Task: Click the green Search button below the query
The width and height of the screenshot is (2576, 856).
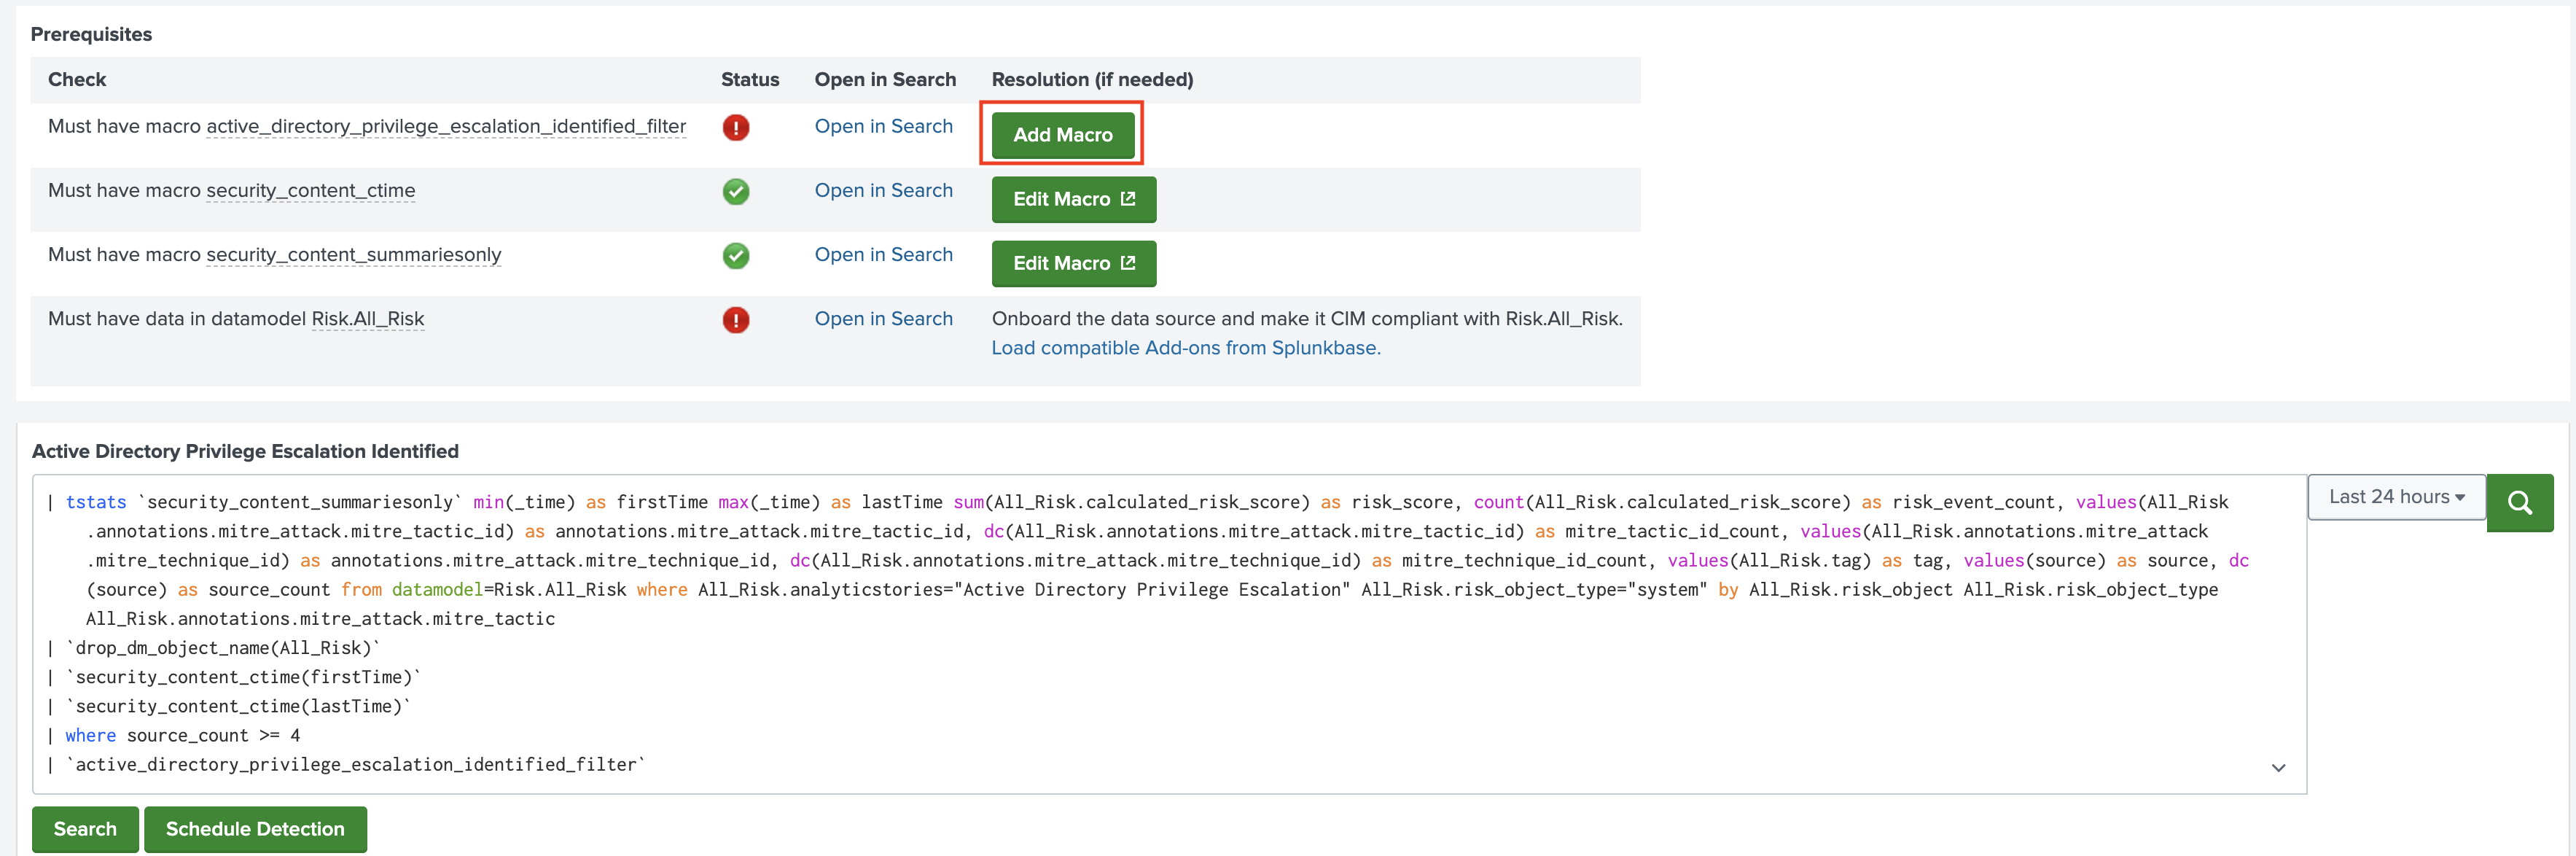Action: click(x=85, y=829)
